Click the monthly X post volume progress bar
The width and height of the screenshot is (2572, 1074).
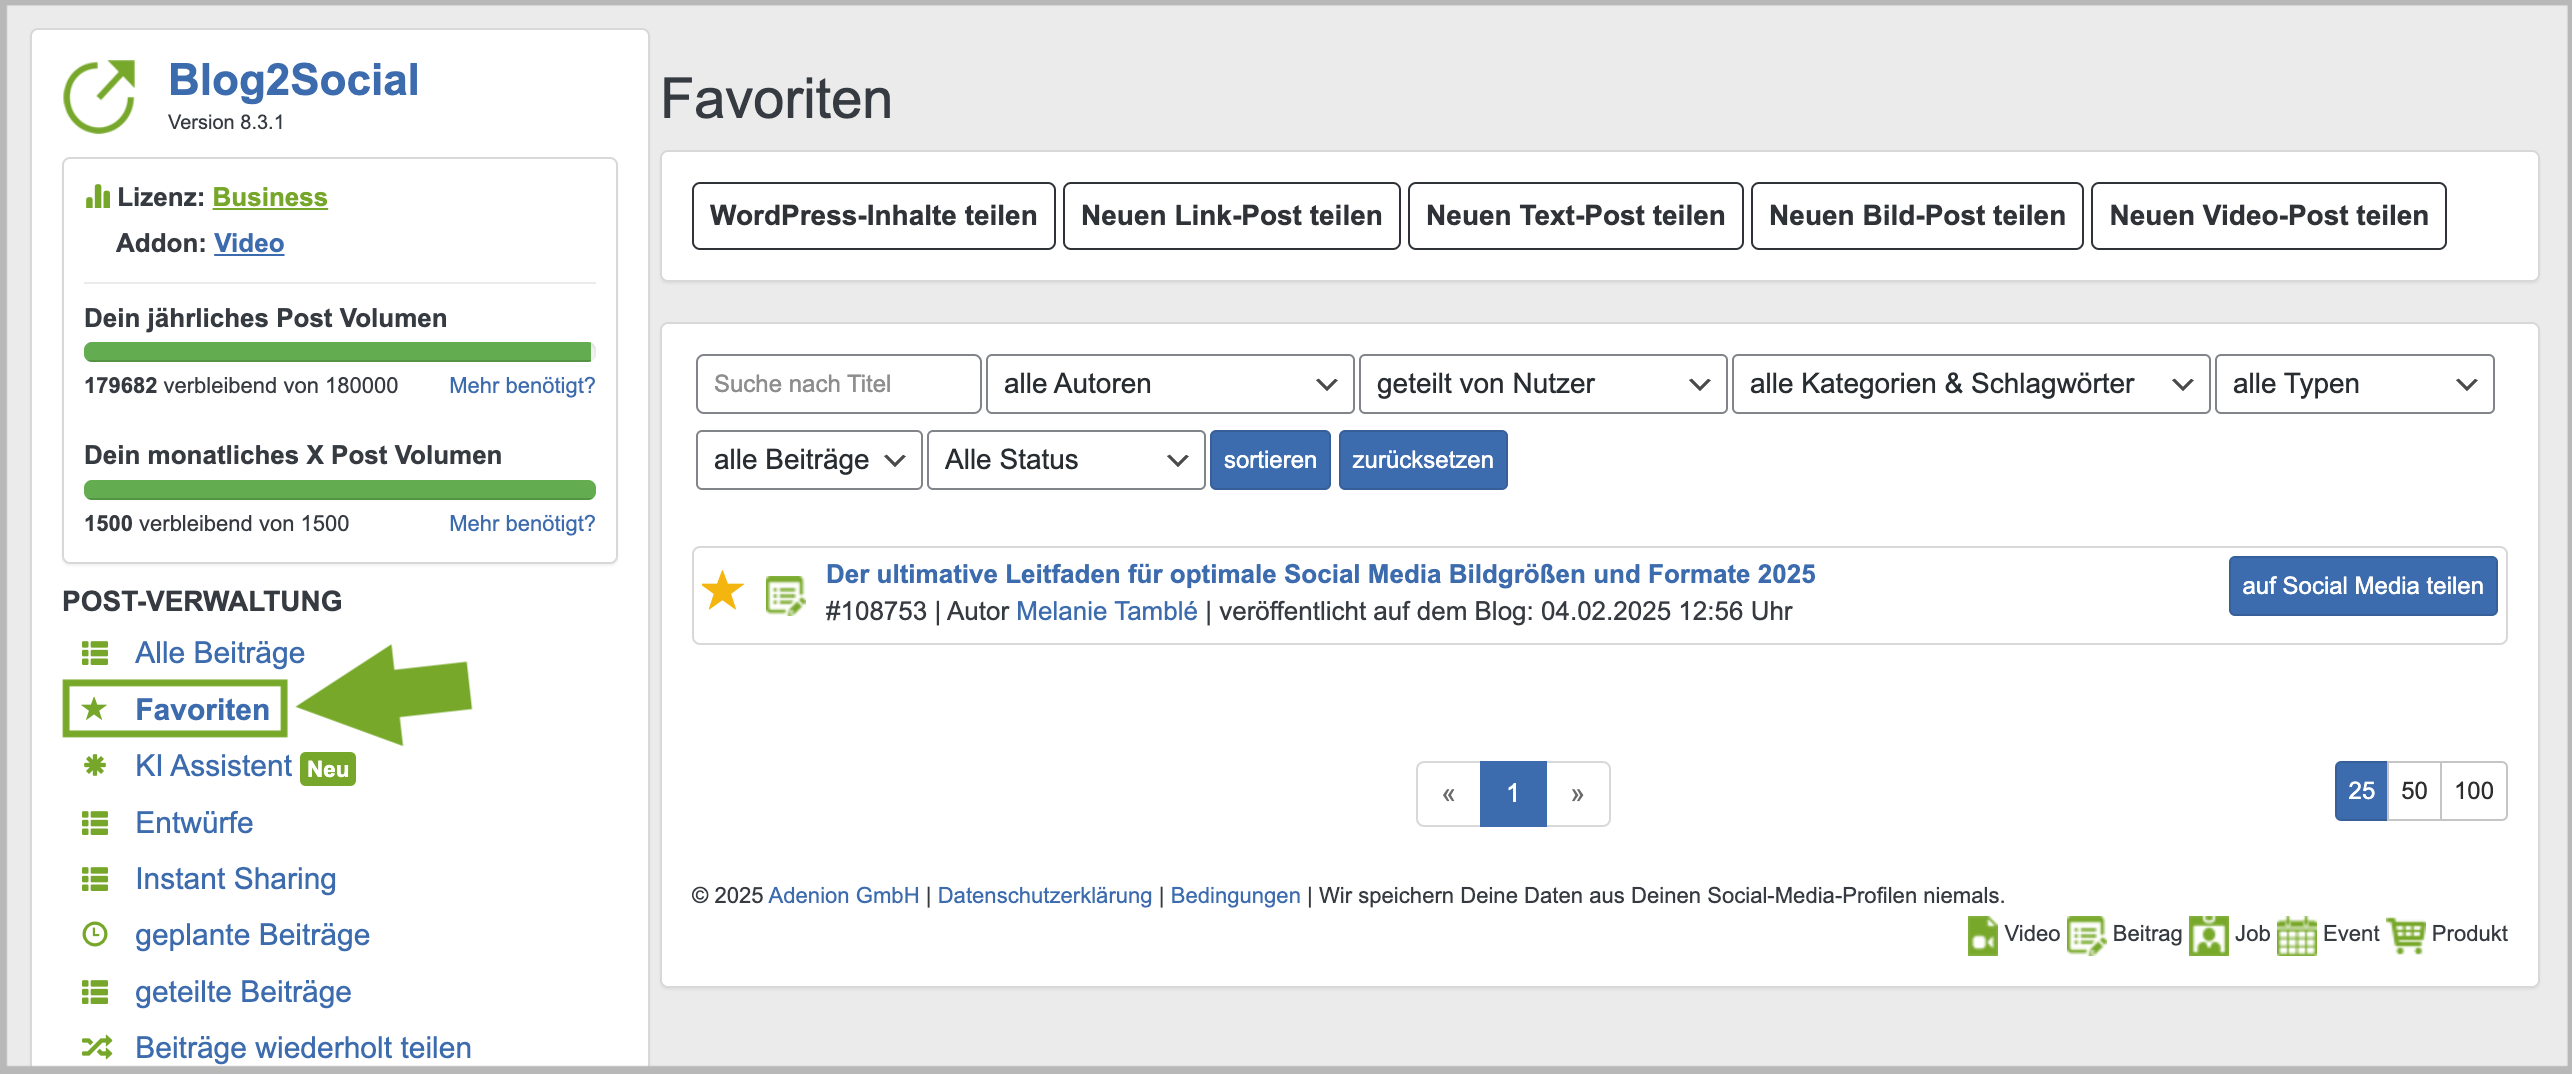[x=340, y=490]
